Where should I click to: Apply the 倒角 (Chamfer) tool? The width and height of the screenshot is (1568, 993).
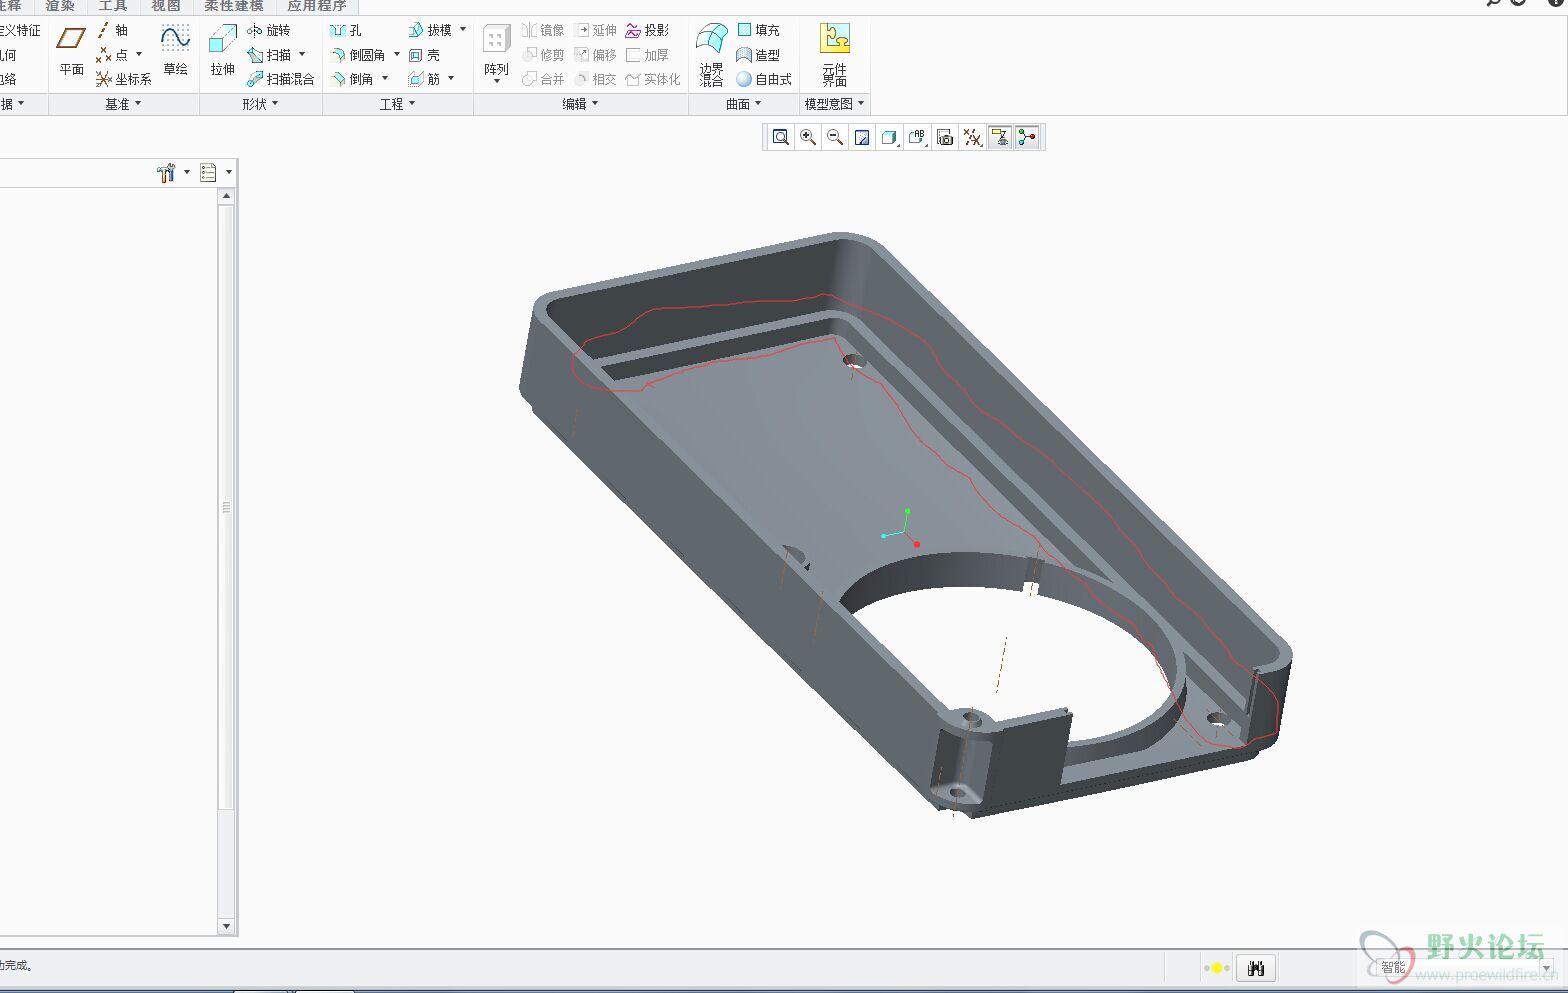pyautogui.click(x=352, y=79)
